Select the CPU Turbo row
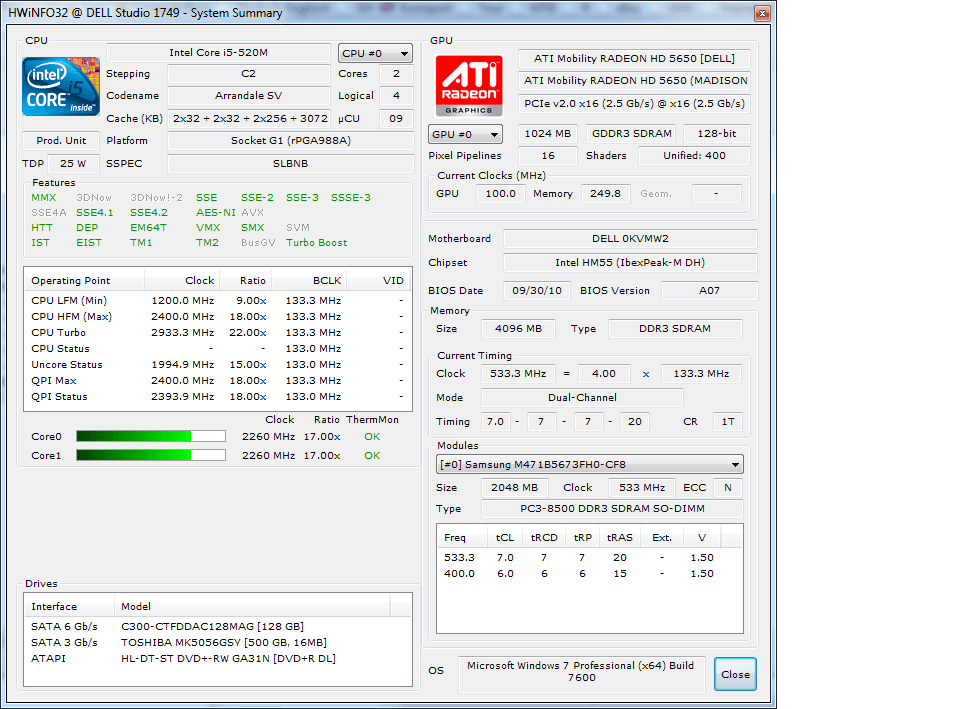This screenshot has width=960, height=709. tap(217, 332)
